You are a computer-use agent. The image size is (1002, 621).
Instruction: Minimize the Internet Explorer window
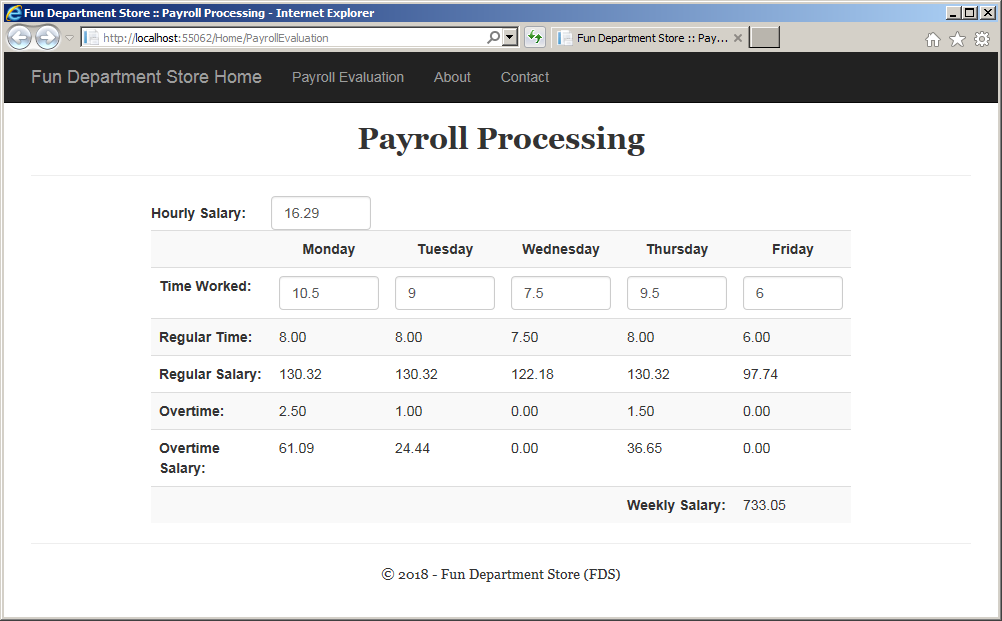953,13
